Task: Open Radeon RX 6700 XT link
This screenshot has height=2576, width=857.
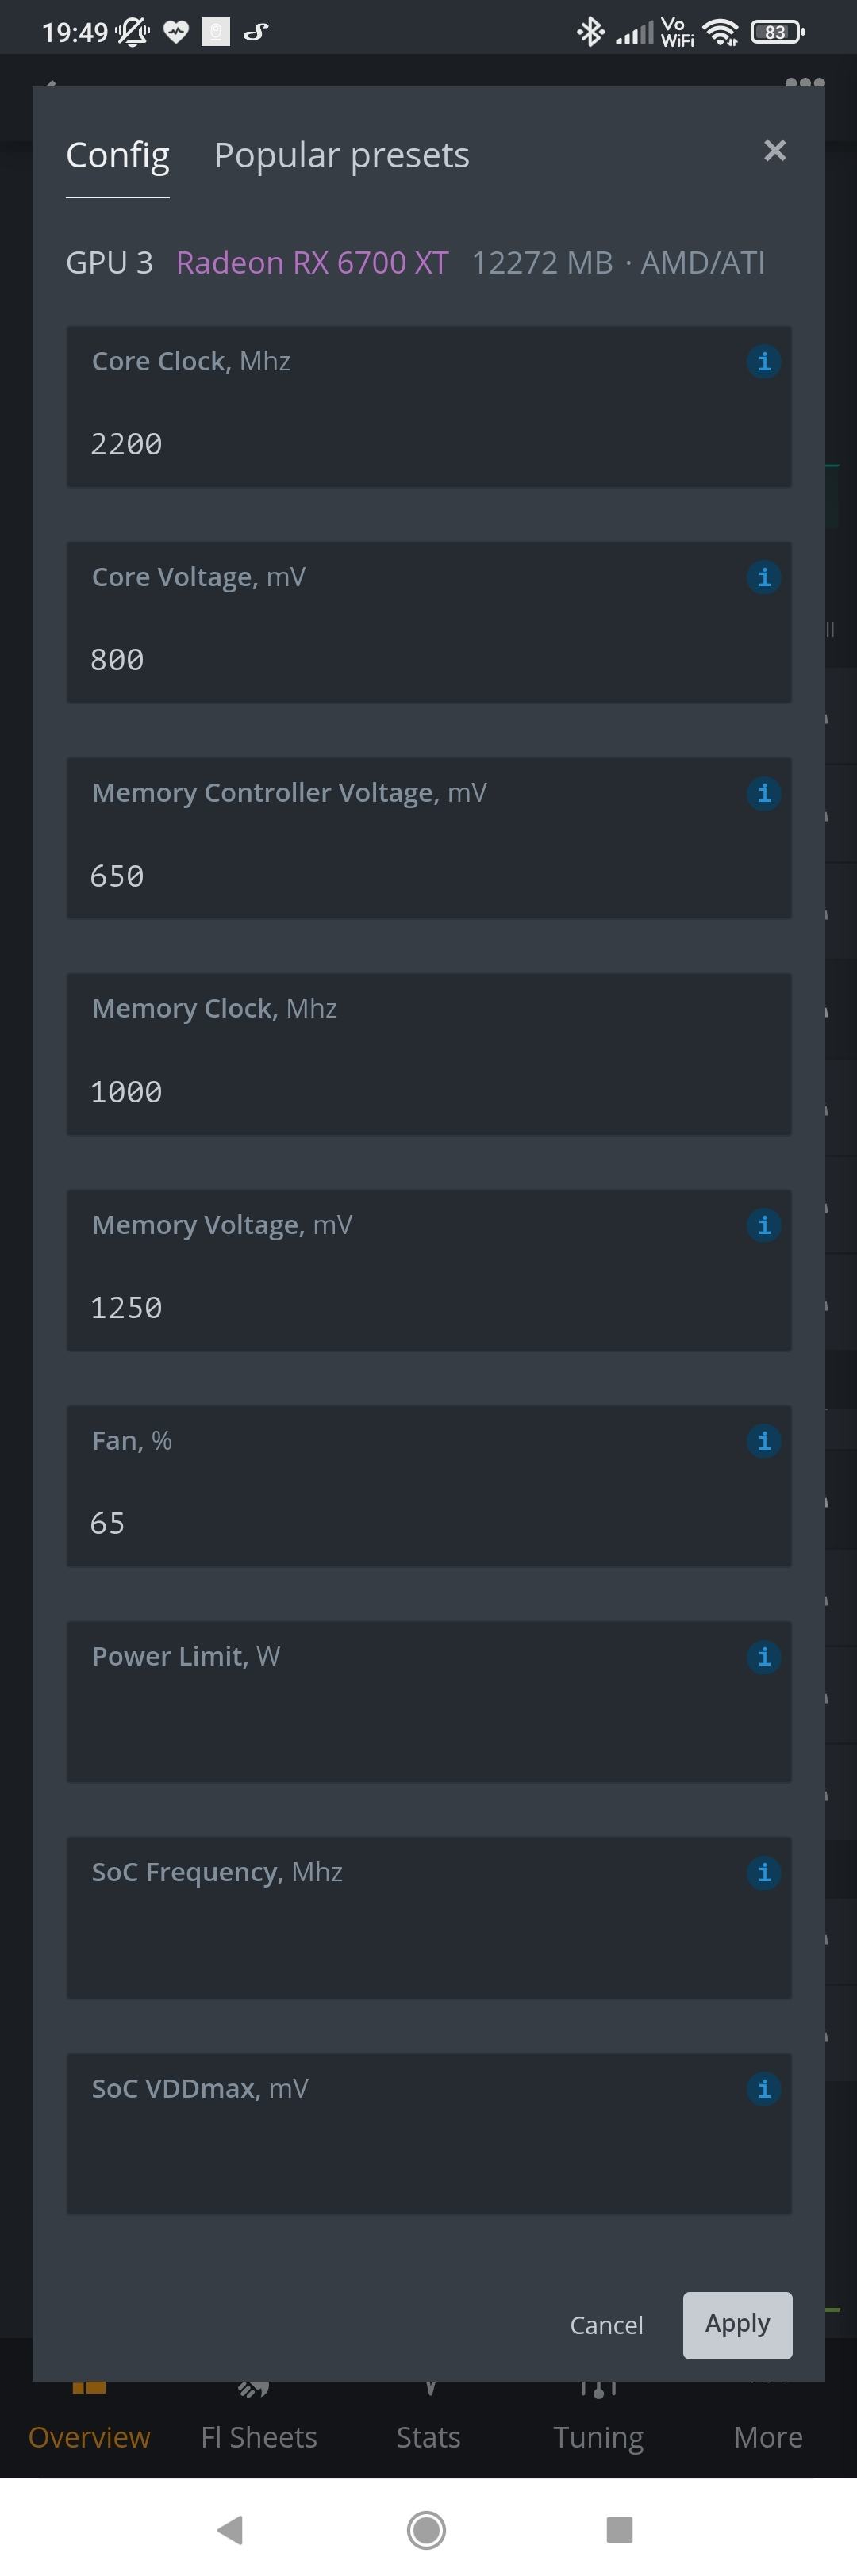Action: pyautogui.click(x=312, y=263)
